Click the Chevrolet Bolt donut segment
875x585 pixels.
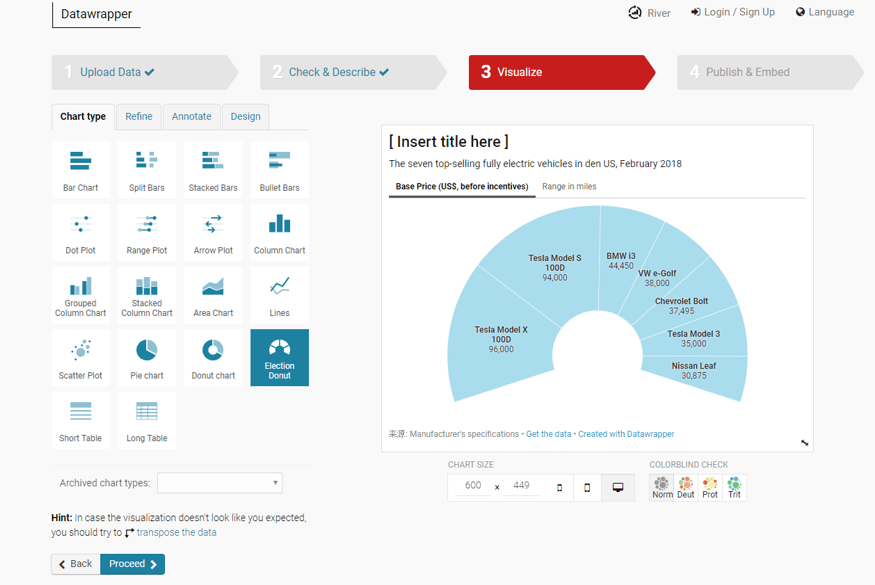(681, 305)
